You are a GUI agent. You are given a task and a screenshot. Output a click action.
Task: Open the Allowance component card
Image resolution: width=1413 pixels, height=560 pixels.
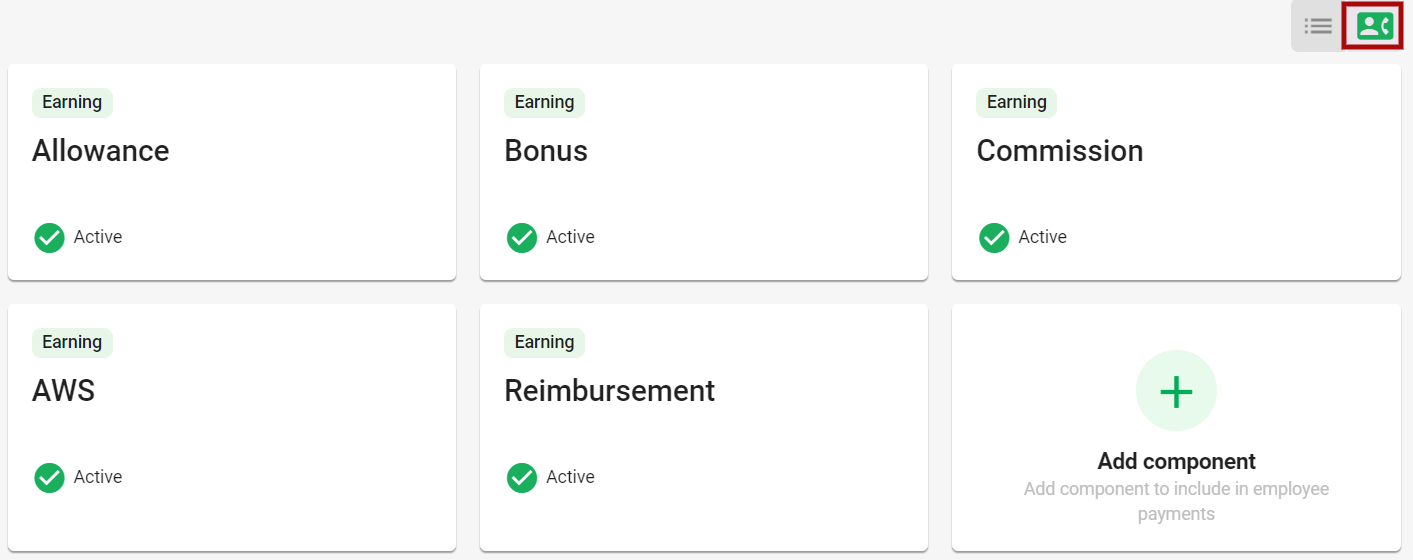pyautogui.click(x=232, y=172)
